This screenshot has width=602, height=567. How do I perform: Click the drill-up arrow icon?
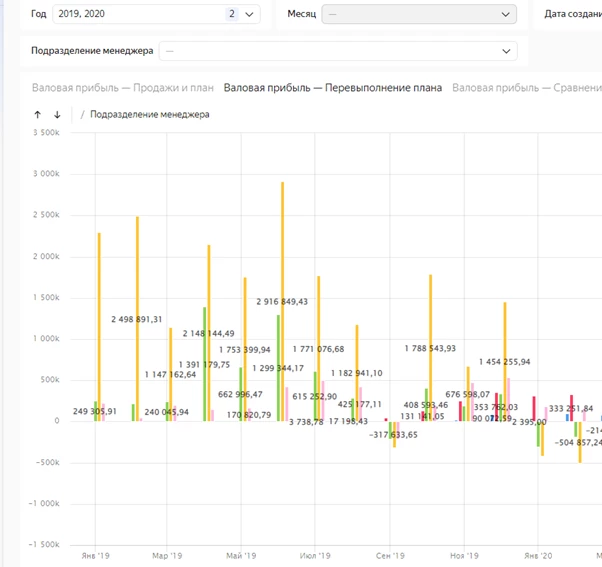[x=38, y=114]
